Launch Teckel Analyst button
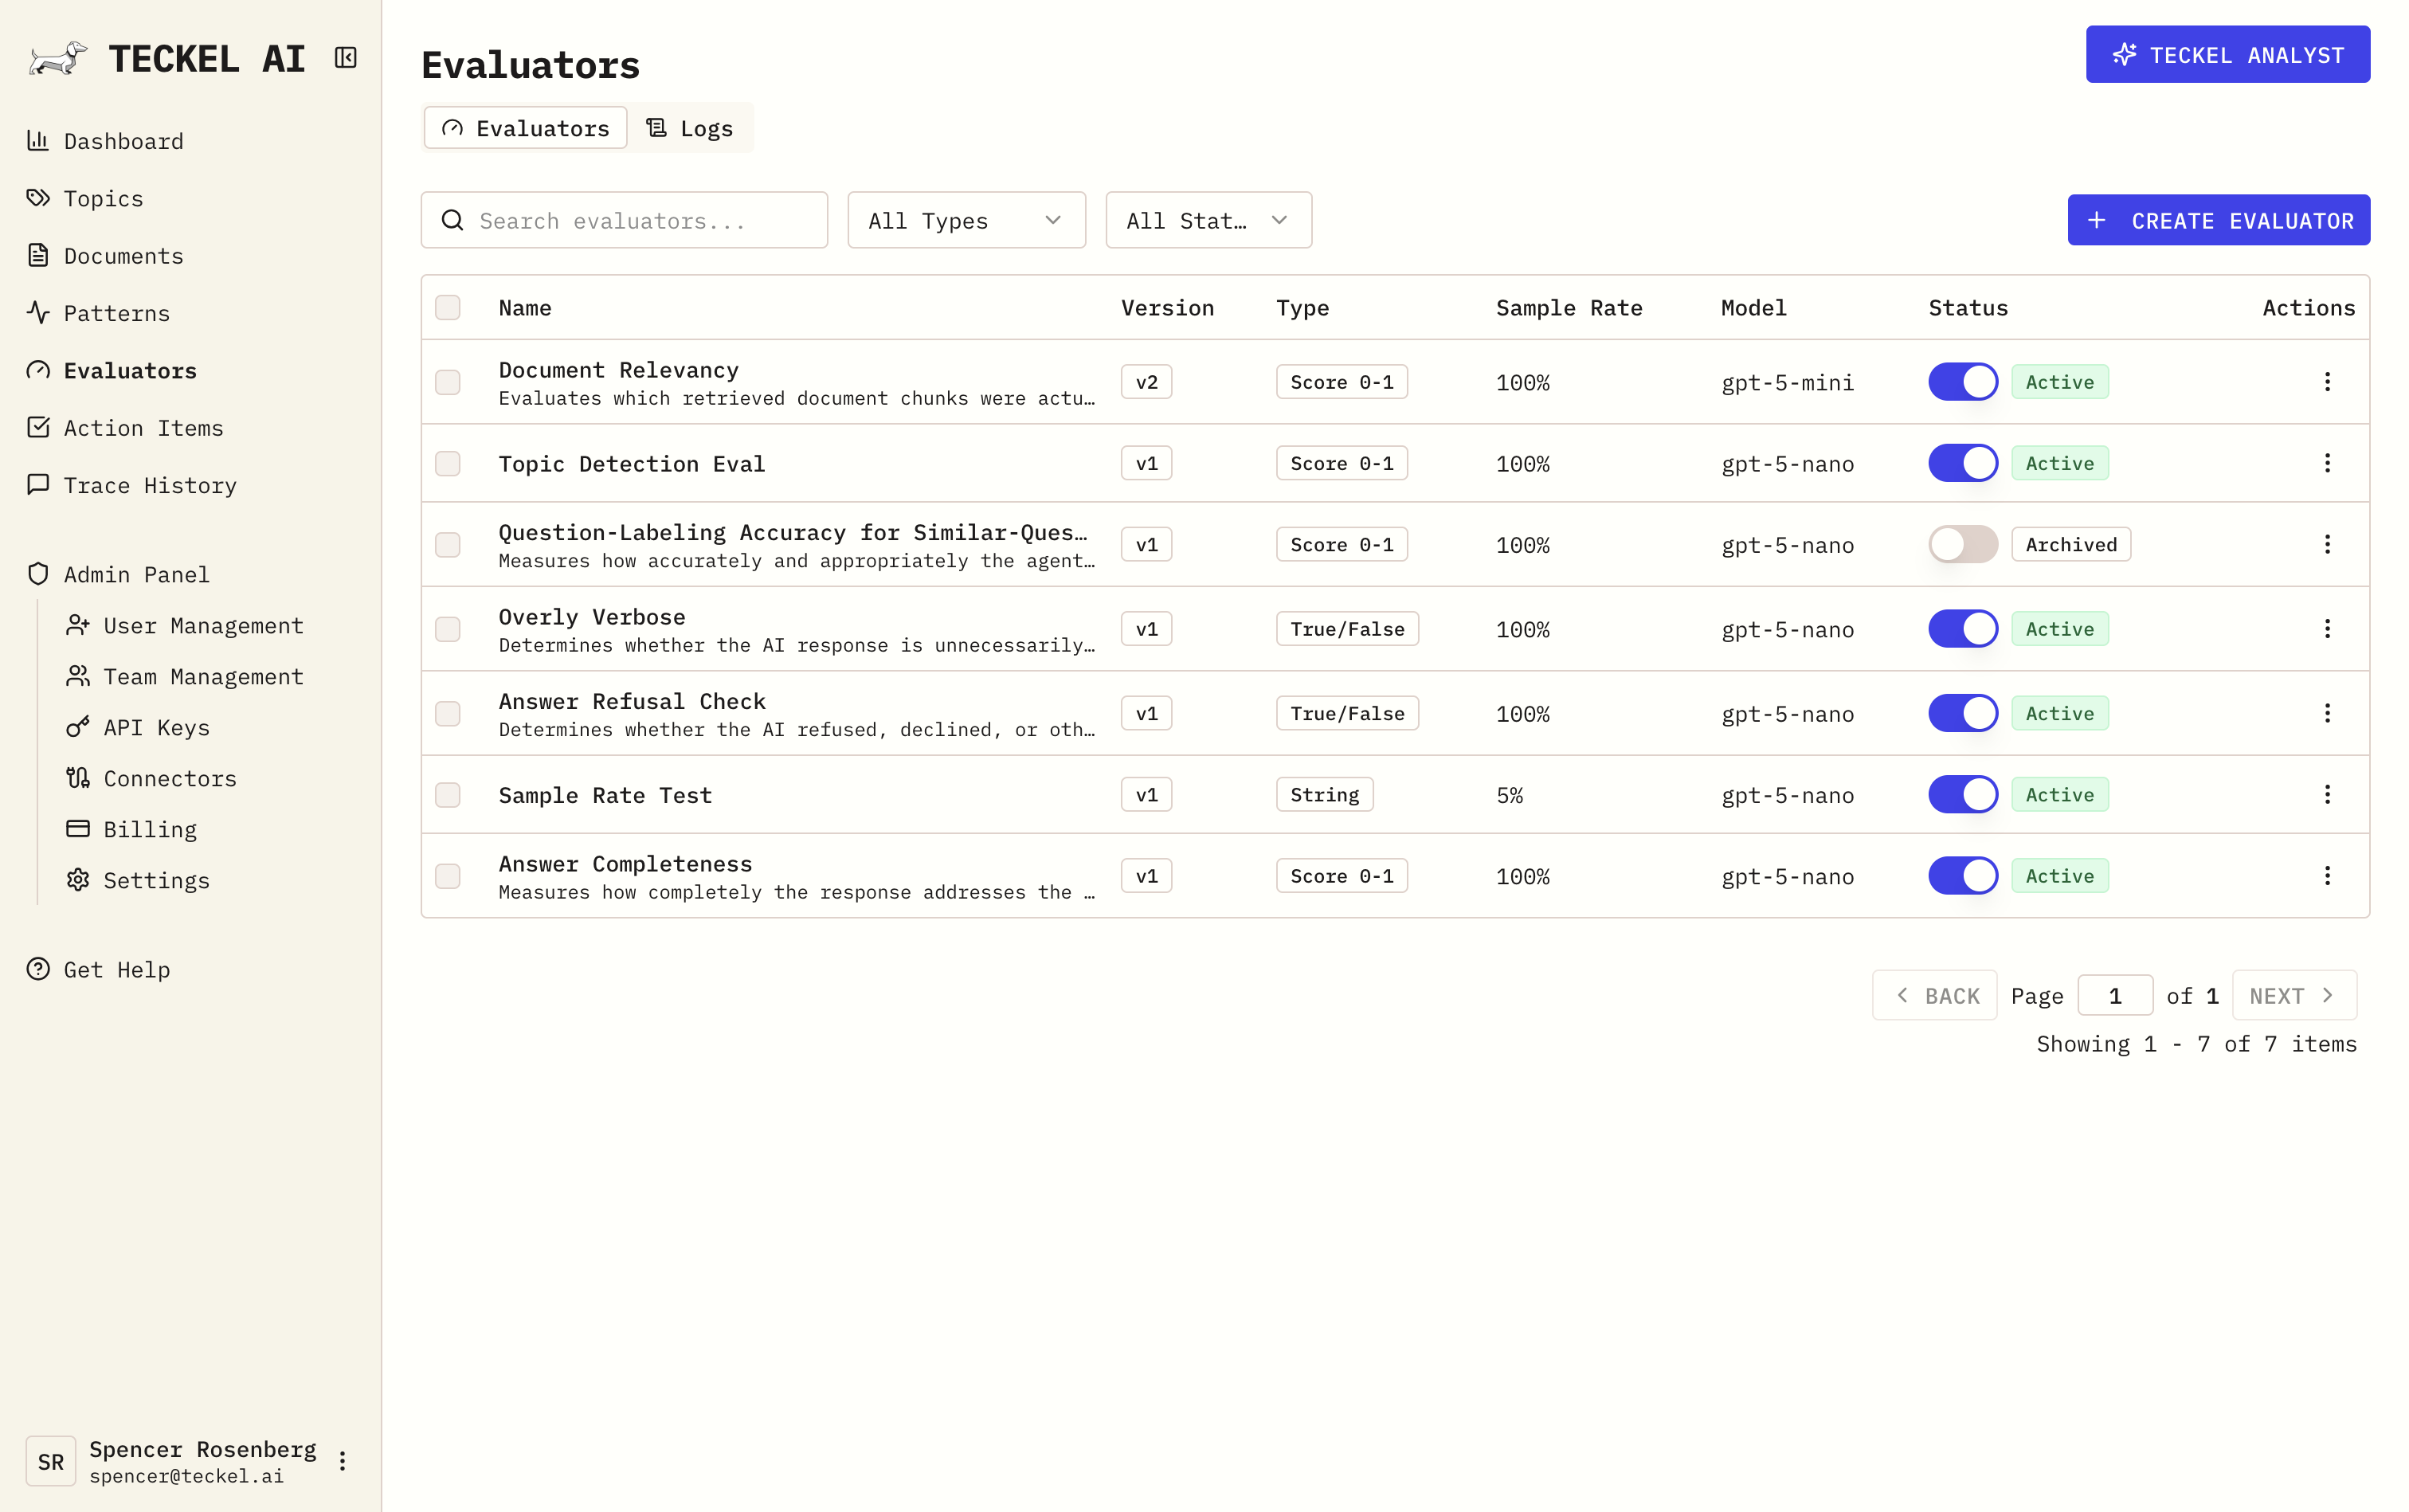The height and width of the screenshot is (1512, 2409). (2227, 55)
